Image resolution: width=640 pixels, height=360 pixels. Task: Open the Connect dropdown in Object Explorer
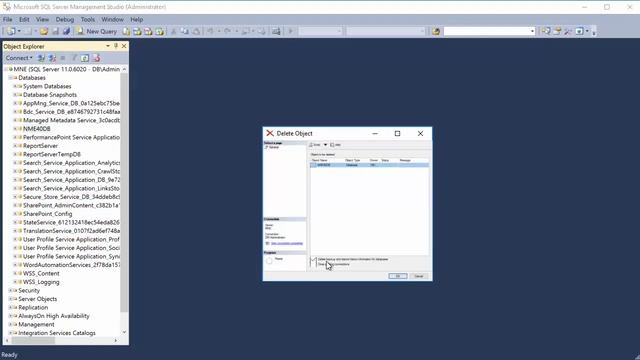19,58
